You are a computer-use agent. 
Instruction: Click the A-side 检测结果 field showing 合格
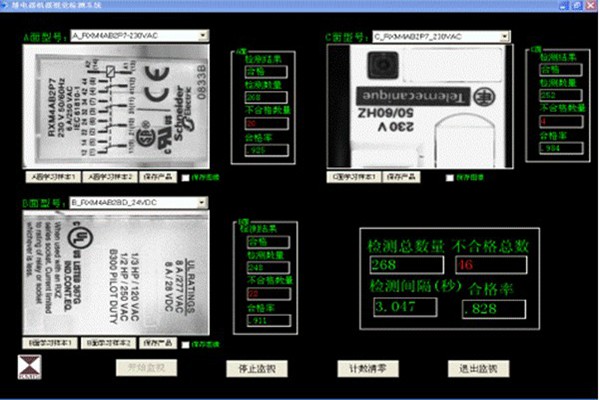[x=266, y=72]
